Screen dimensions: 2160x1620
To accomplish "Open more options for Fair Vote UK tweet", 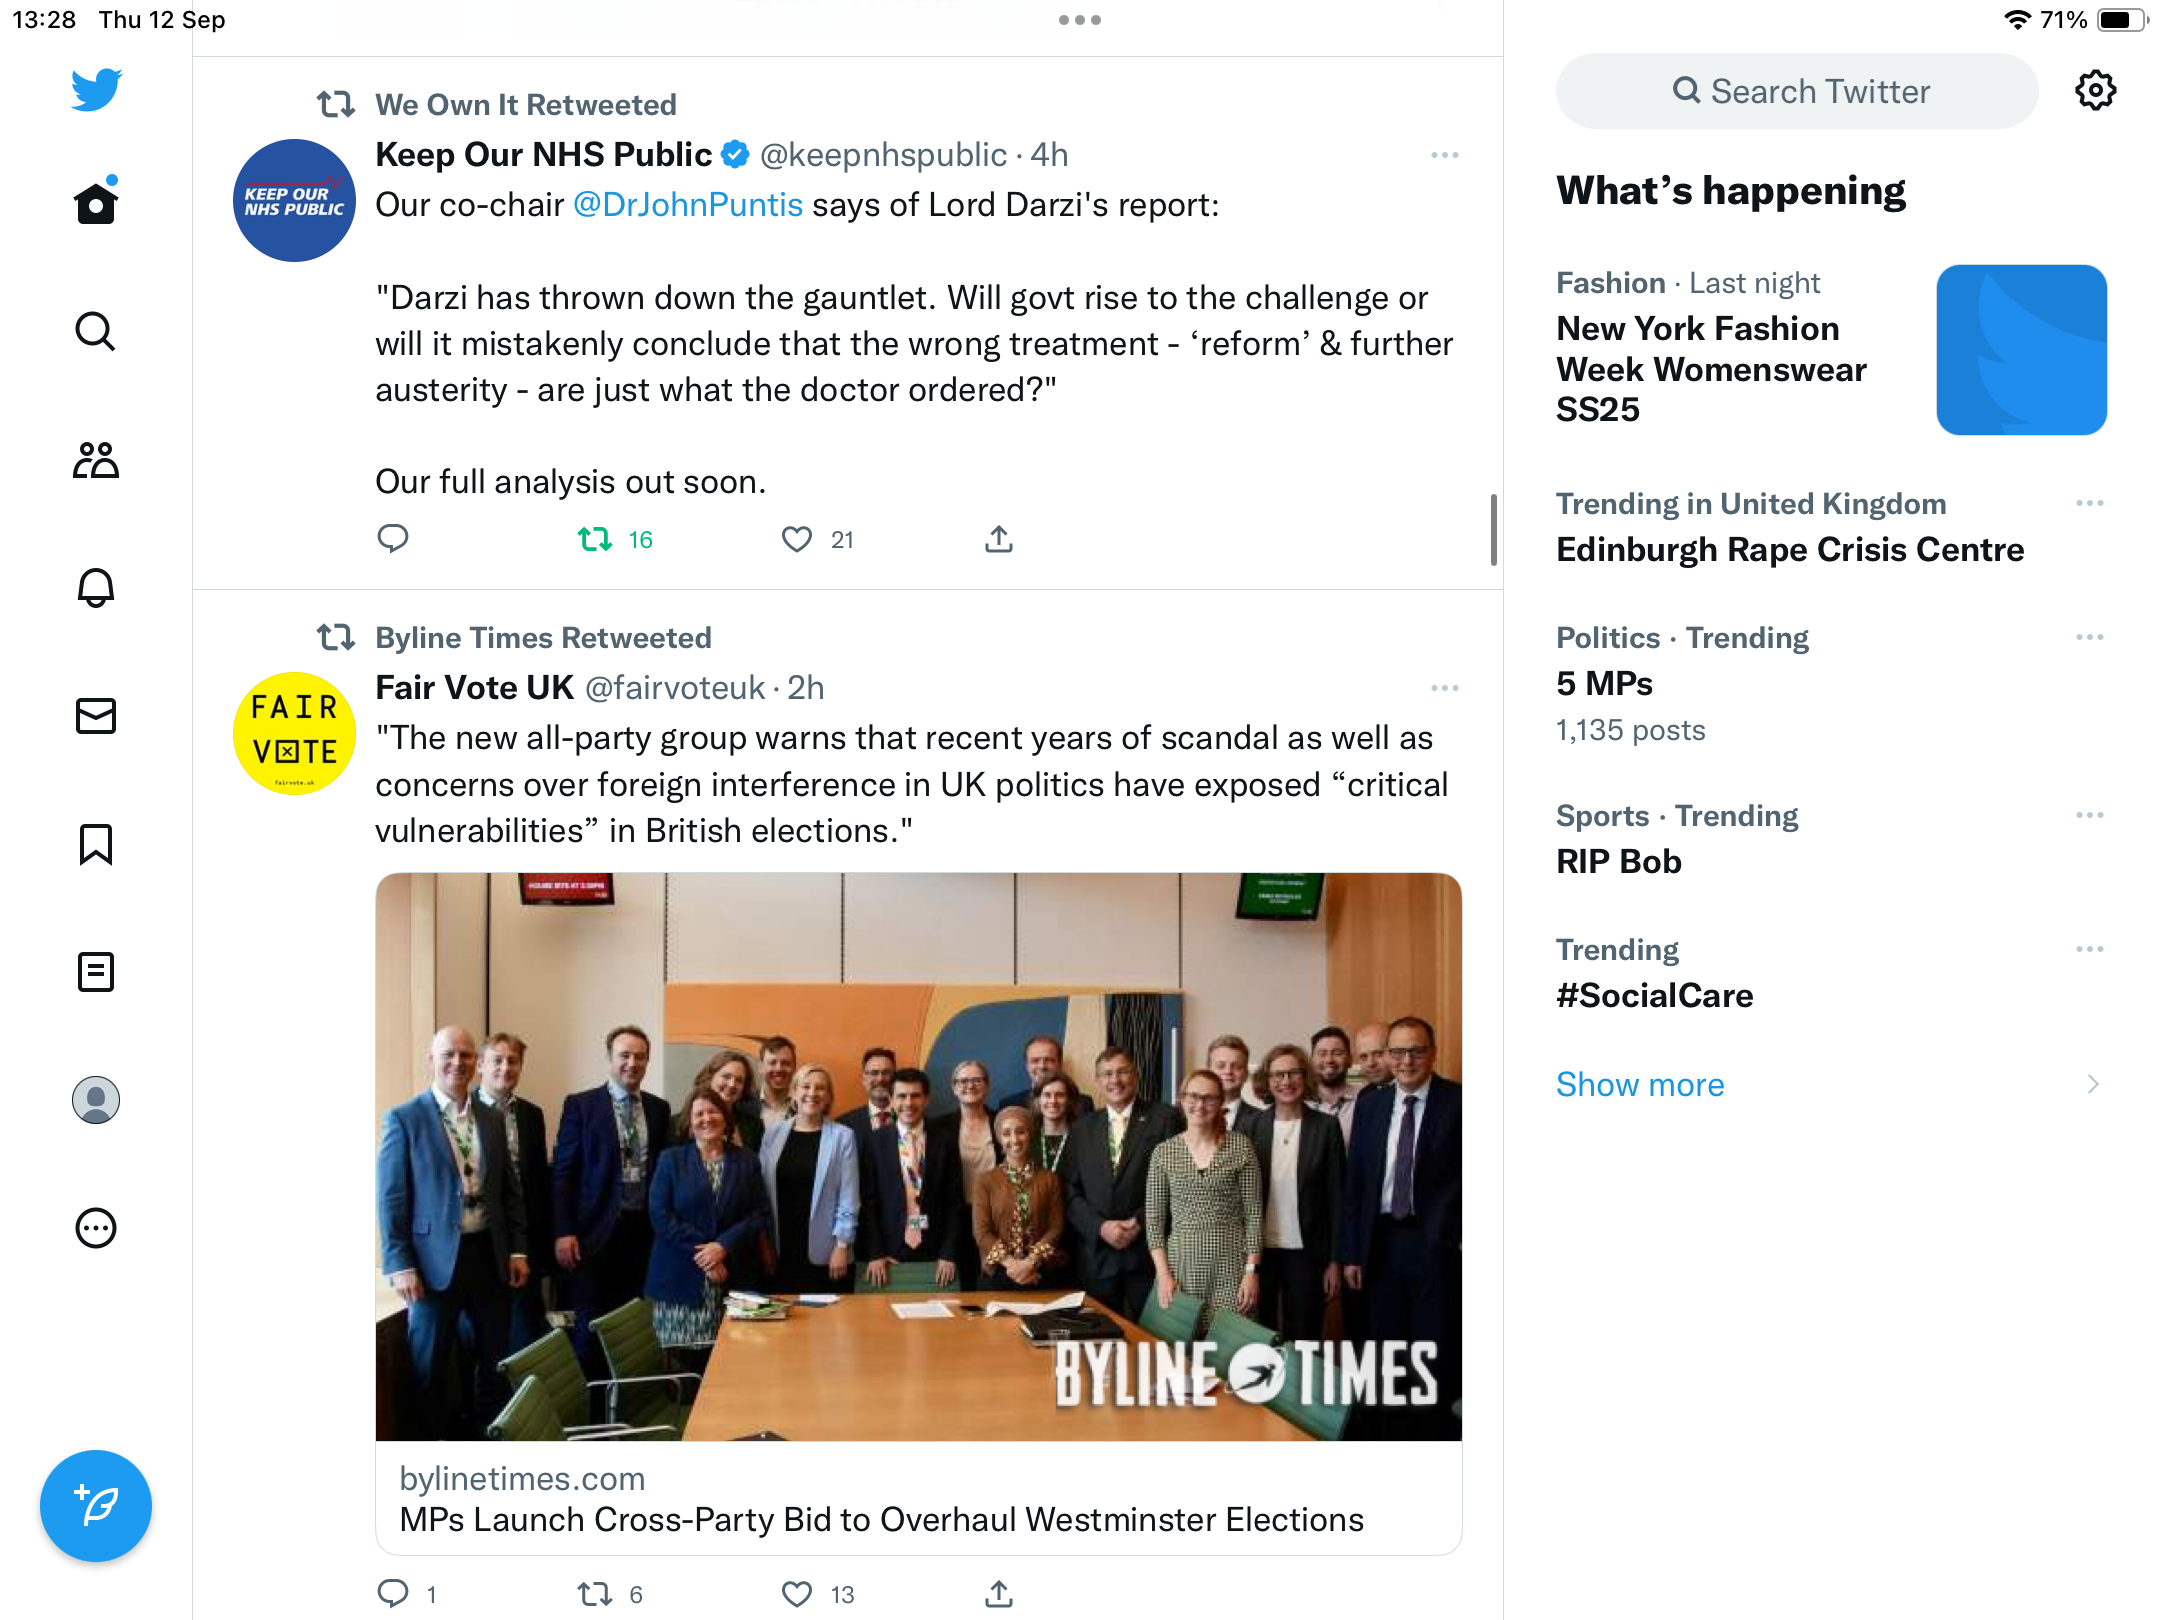I will point(1444,688).
